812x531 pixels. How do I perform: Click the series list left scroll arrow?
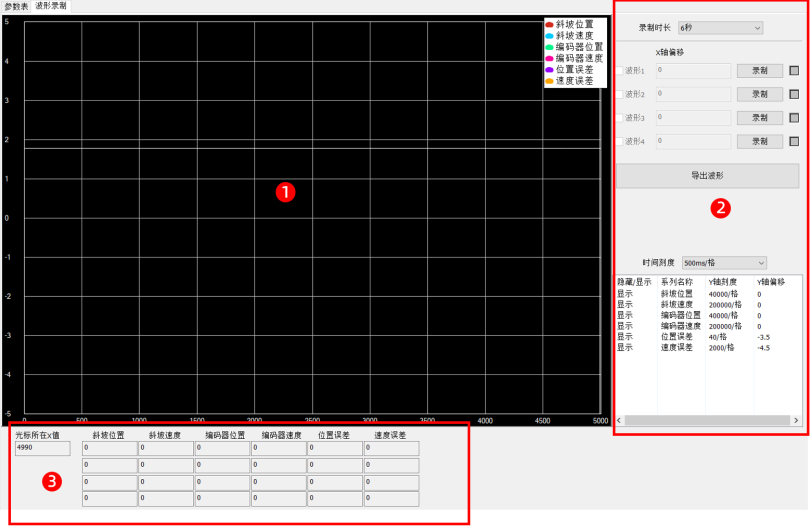click(x=619, y=421)
